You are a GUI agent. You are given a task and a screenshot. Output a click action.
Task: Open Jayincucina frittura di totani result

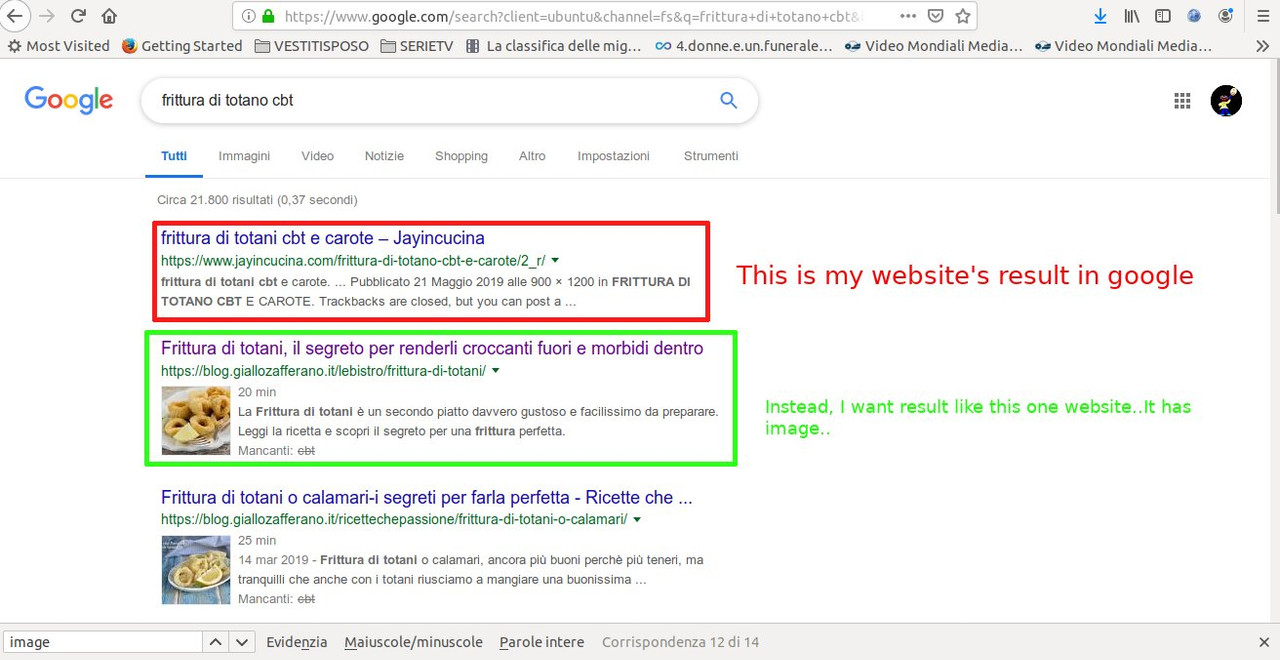(x=322, y=238)
